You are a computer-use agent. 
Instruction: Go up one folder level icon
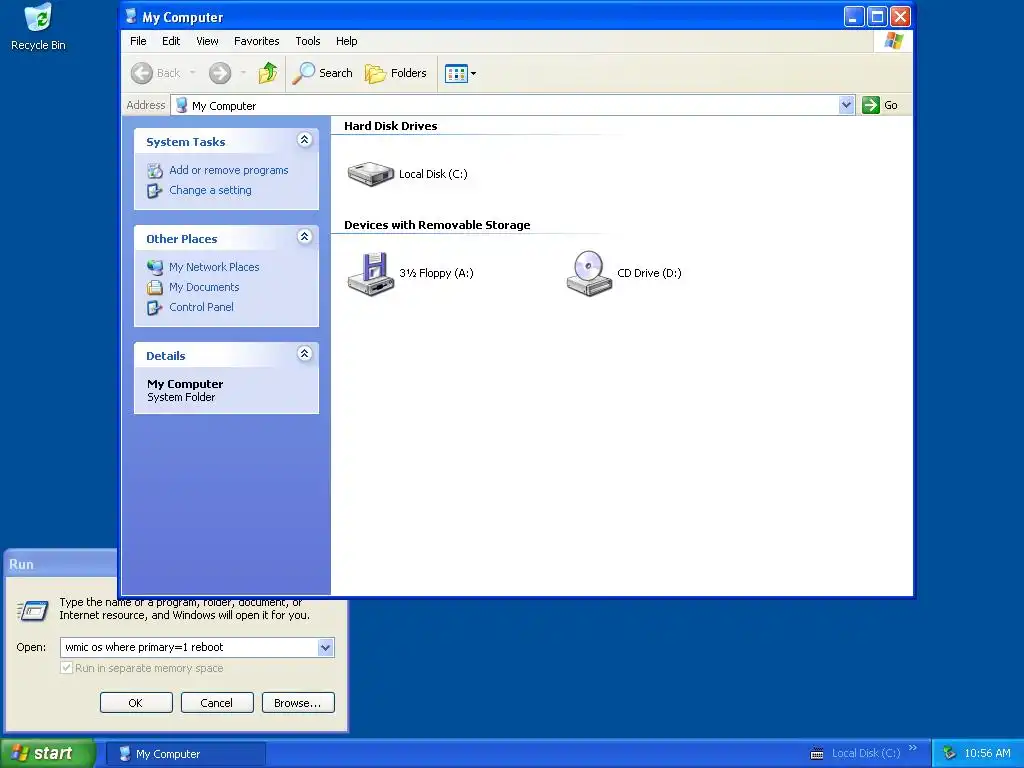point(267,73)
